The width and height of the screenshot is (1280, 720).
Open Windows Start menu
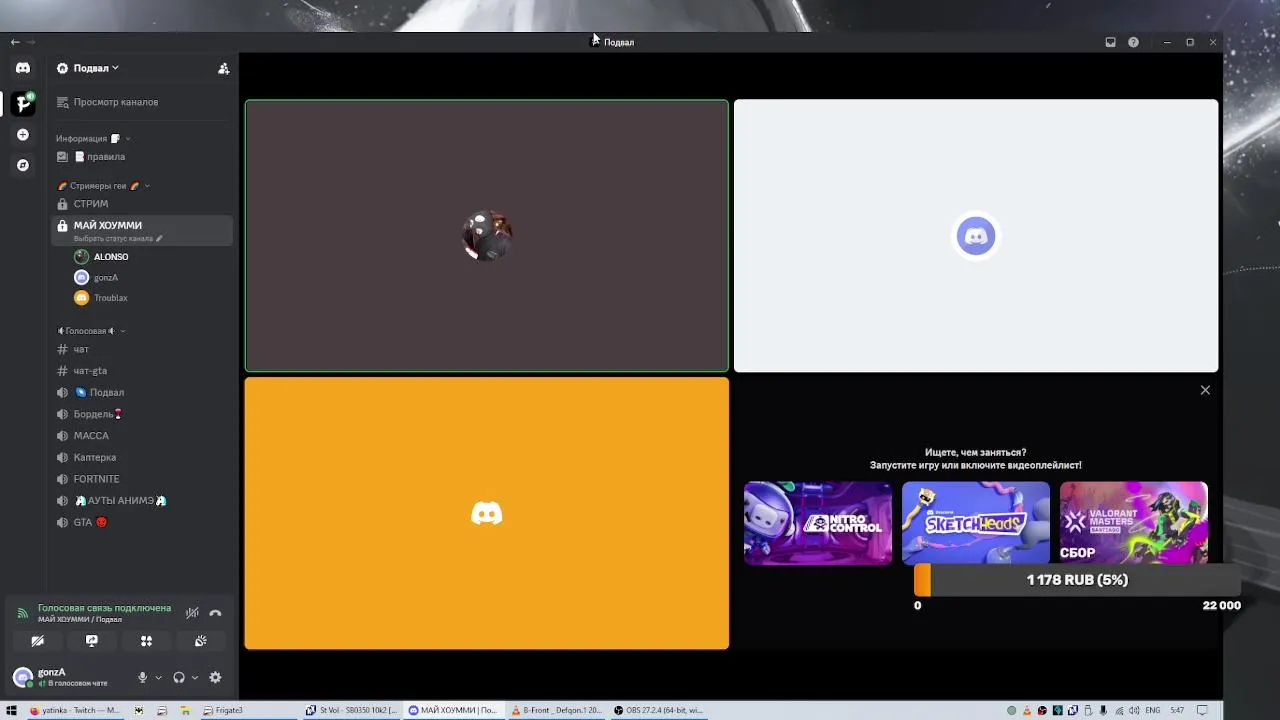(x=11, y=710)
